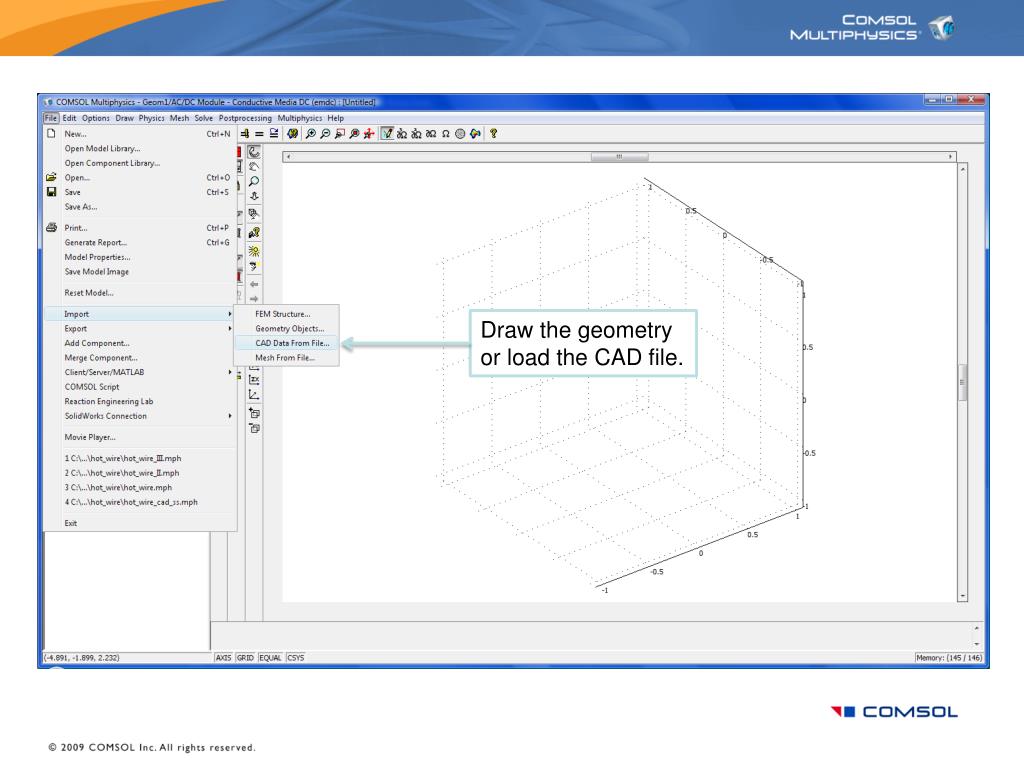This screenshot has width=1024, height=768.
Task: Click the equals-sign toolbar icon
Action: point(259,134)
